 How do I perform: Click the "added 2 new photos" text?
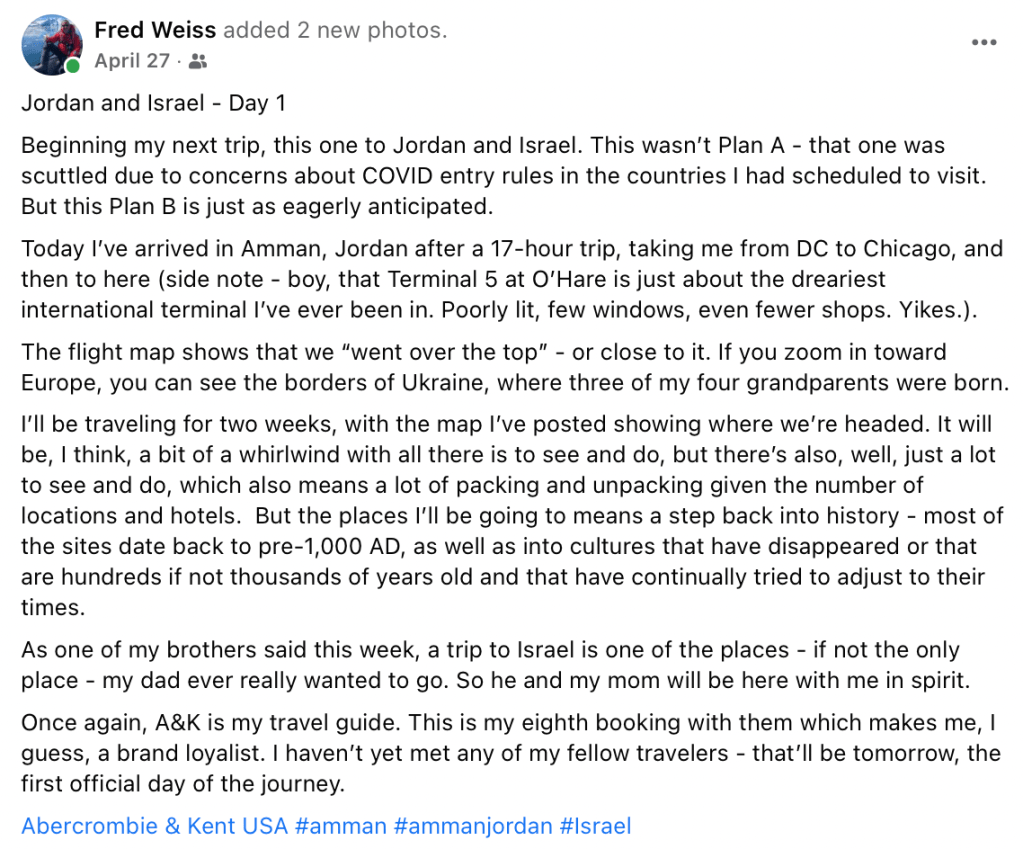pos(335,31)
